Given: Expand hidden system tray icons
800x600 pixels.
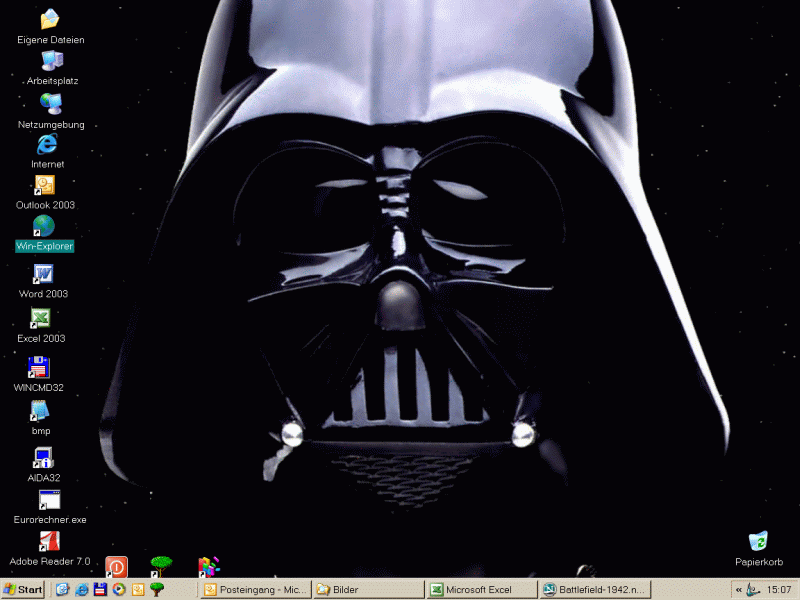Looking at the screenshot, I should coord(739,590).
